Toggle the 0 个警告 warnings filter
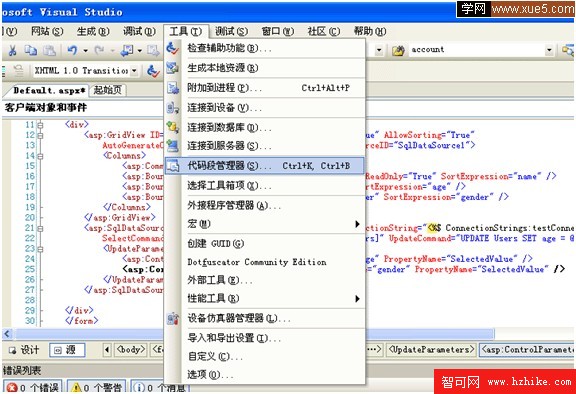Image resolution: width=576 pixels, height=394 pixels. coord(97,387)
